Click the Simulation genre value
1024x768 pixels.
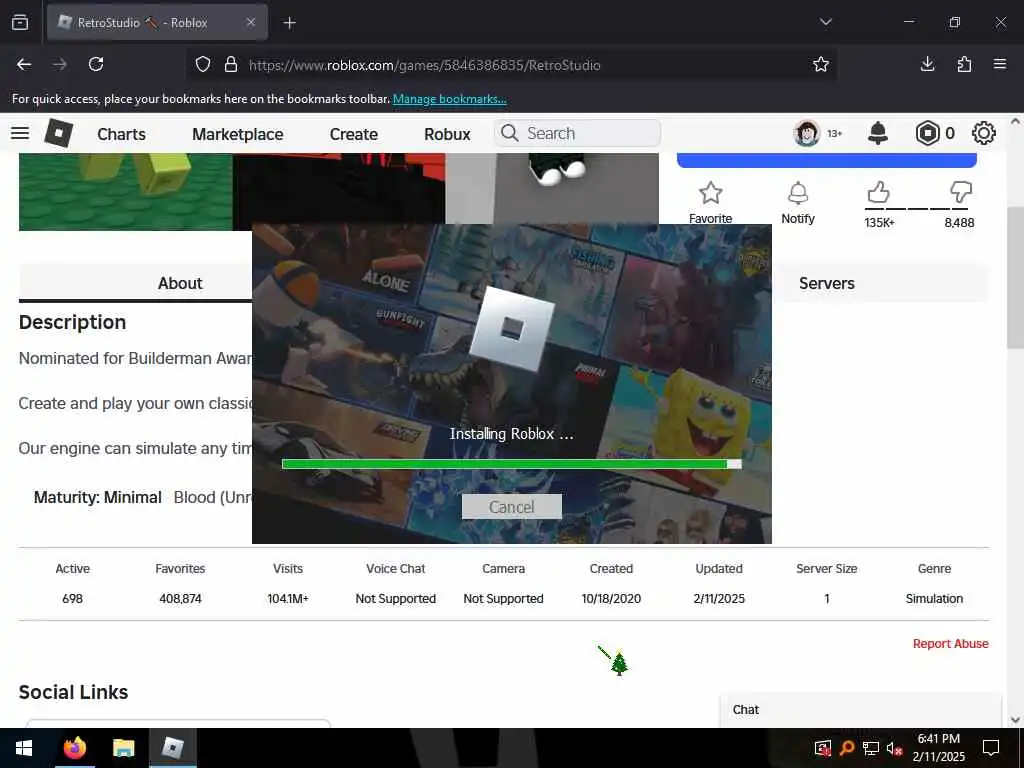click(935, 599)
